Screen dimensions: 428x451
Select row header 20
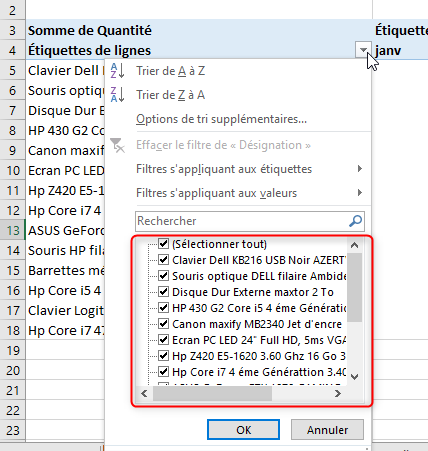(12, 370)
